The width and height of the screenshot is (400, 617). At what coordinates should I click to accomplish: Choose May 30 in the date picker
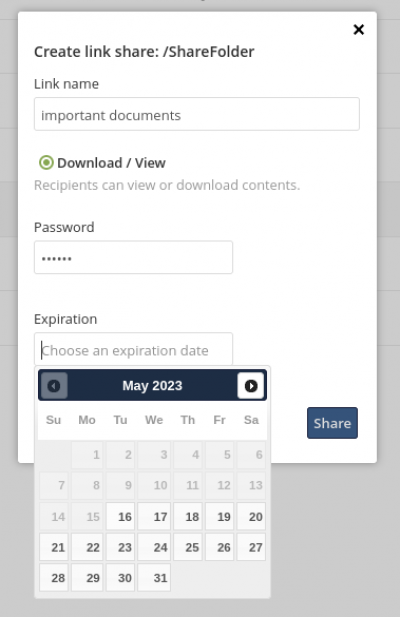click(x=120, y=578)
